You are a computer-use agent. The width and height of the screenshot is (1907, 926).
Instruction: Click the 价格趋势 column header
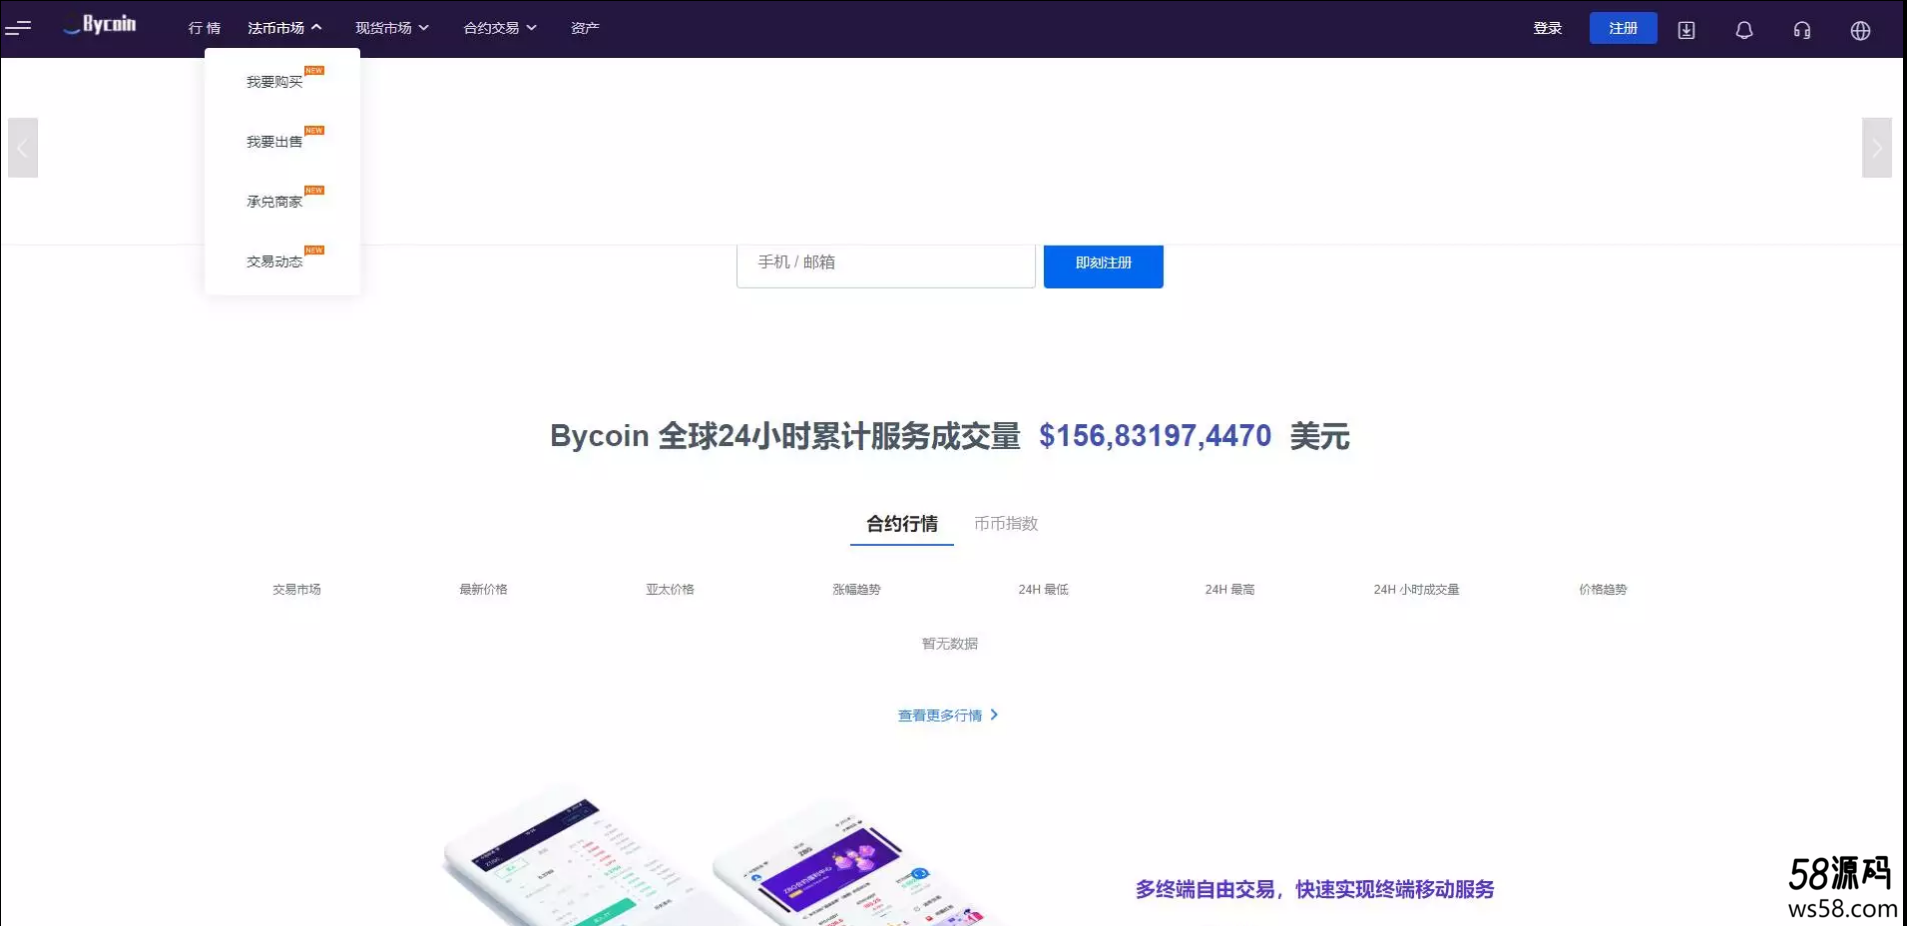tap(1603, 589)
